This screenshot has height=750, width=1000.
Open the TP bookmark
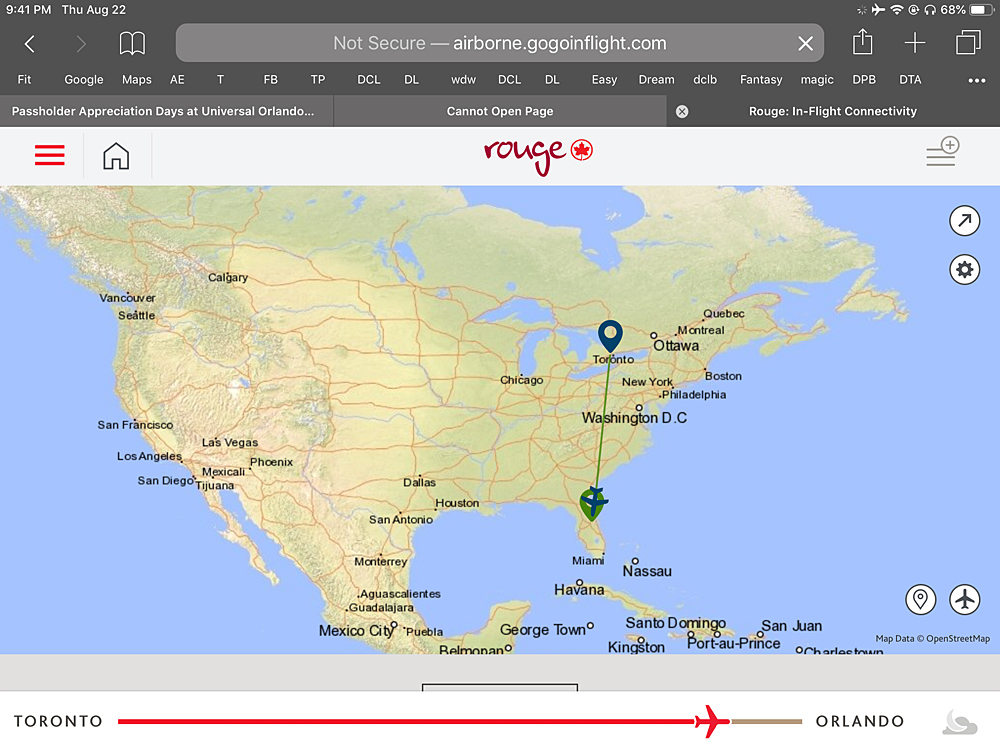(x=318, y=80)
